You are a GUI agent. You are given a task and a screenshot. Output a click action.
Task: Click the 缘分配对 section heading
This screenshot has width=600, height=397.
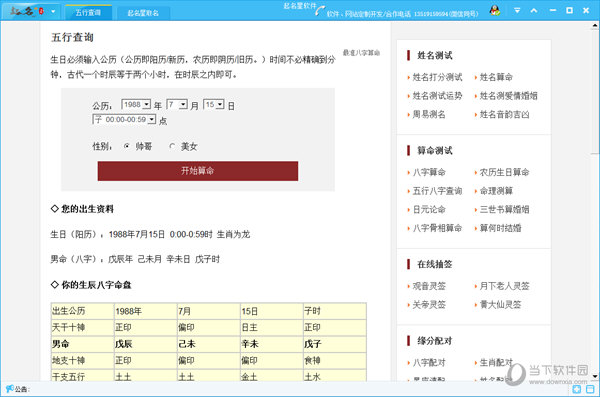435,341
